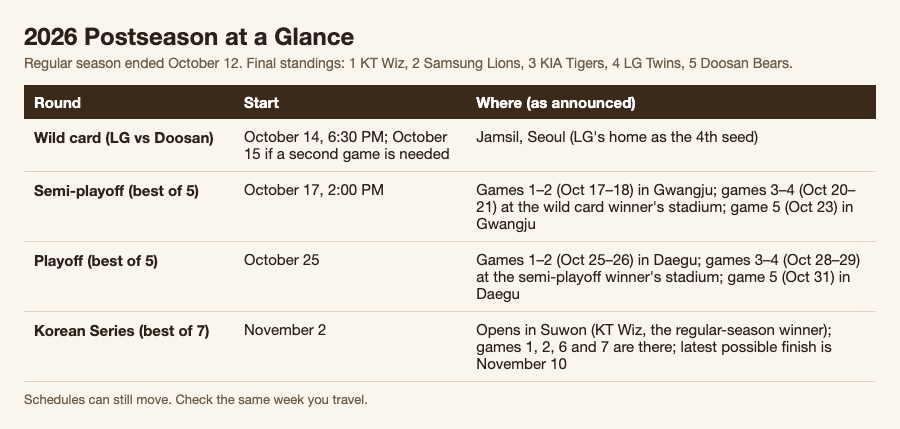Select the "Playoff (best of 5)" row label
The width and height of the screenshot is (900, 429).
pyautogui.click(x=95, y=261)
